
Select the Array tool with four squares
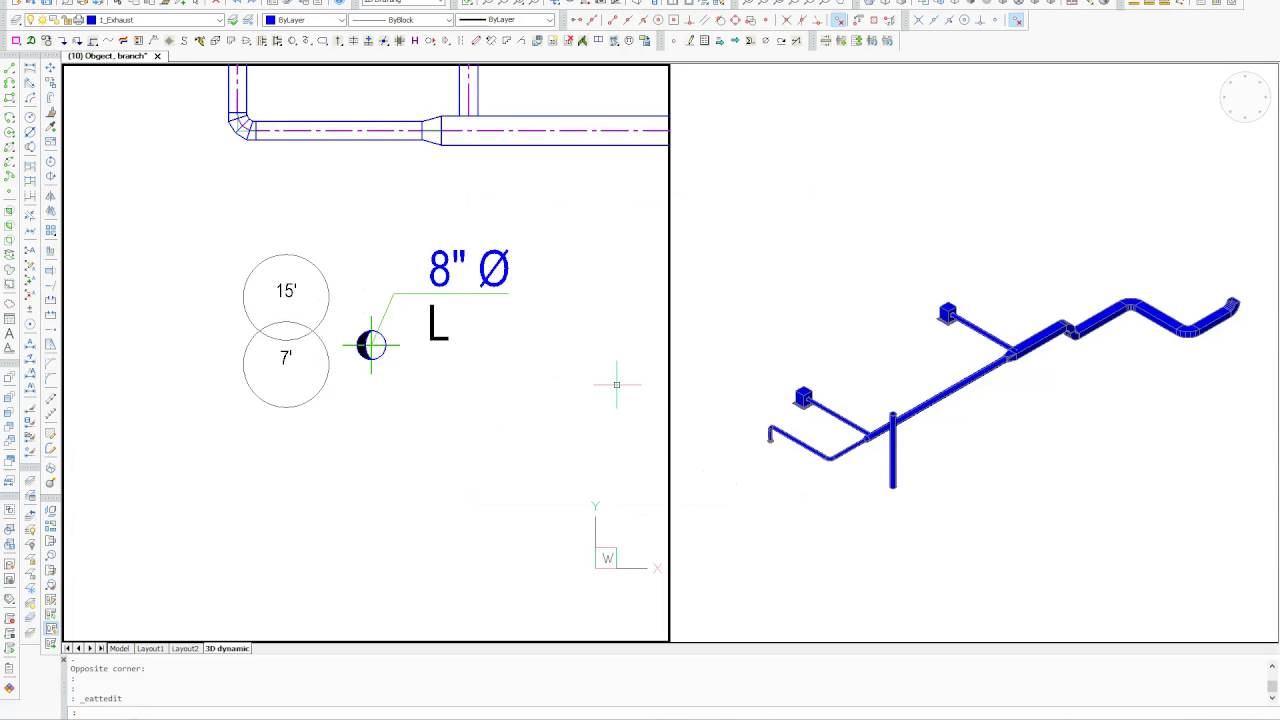(50, 229)
